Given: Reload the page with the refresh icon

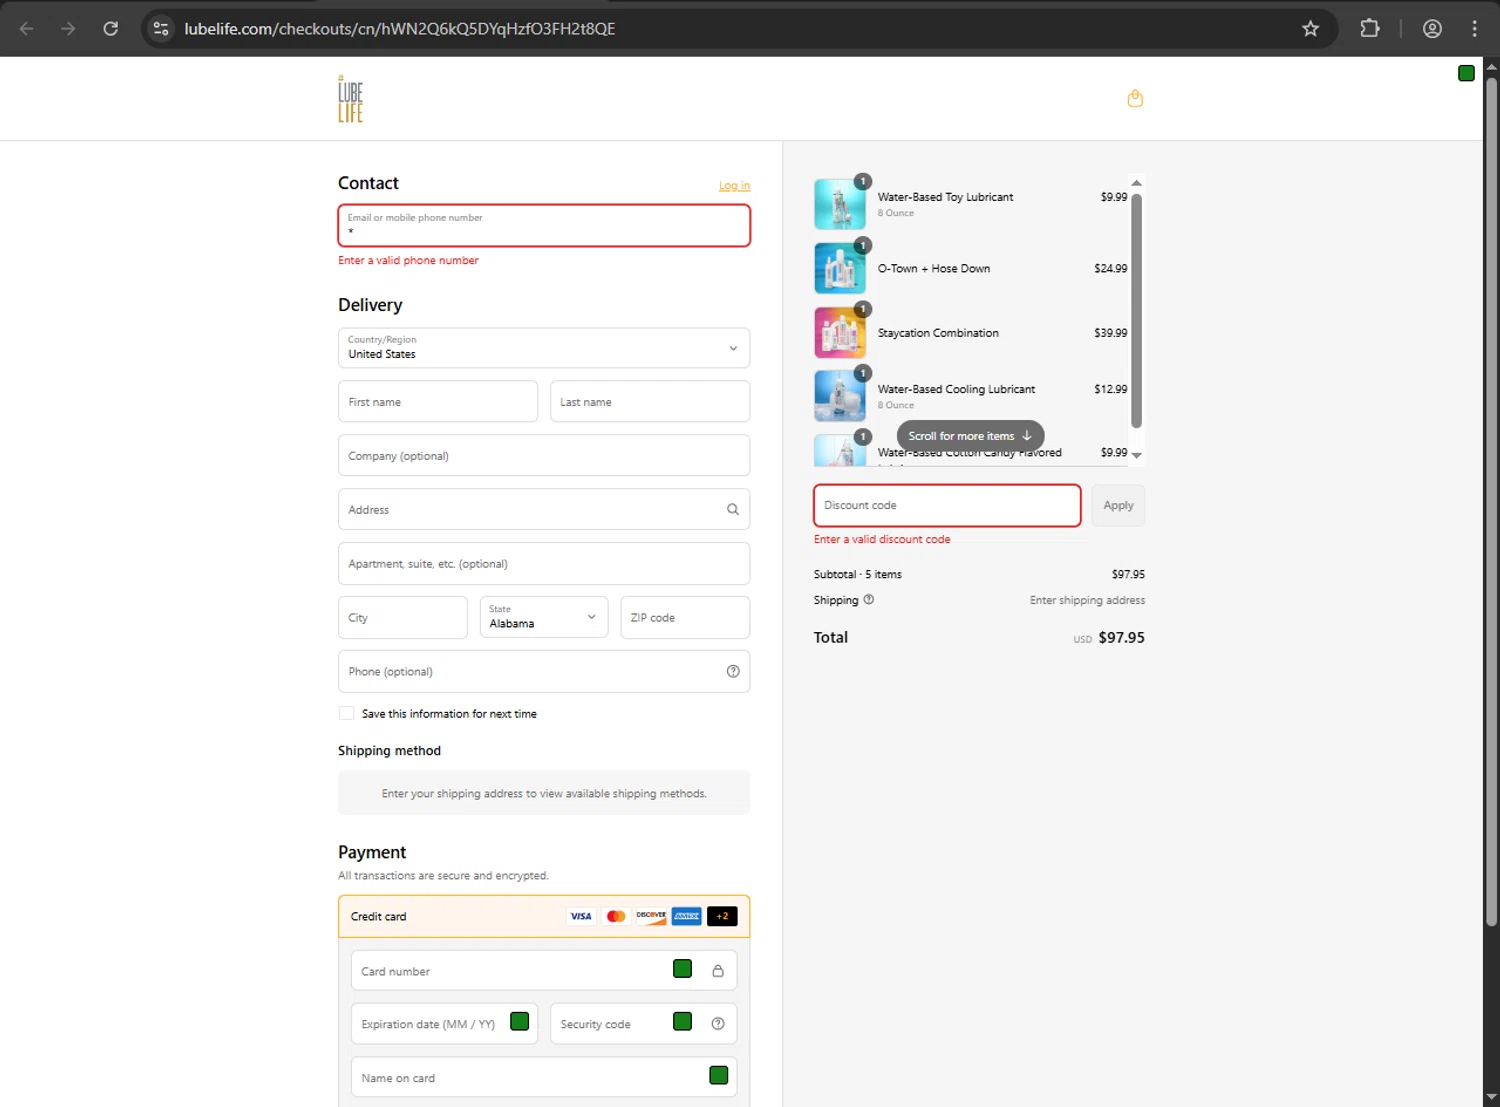Looking at the screenshot, I should tap(111, 29).
